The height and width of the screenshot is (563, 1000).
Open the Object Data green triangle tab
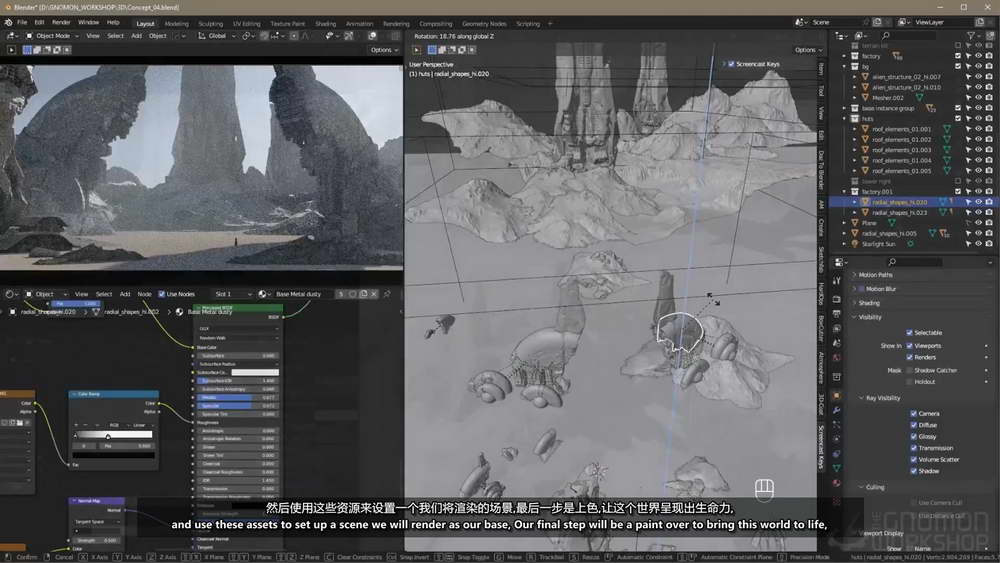tap(837, 469)
